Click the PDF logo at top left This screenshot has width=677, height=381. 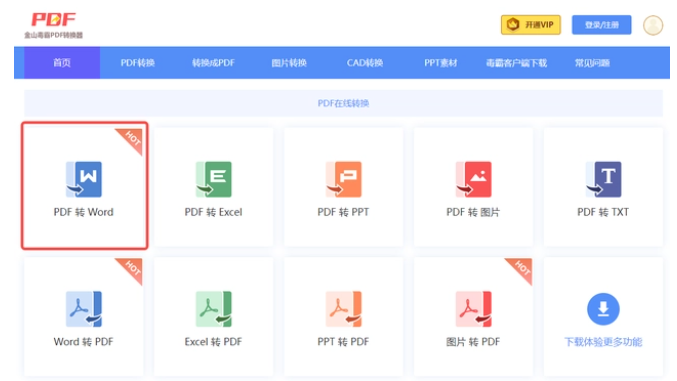coord(54,19)
